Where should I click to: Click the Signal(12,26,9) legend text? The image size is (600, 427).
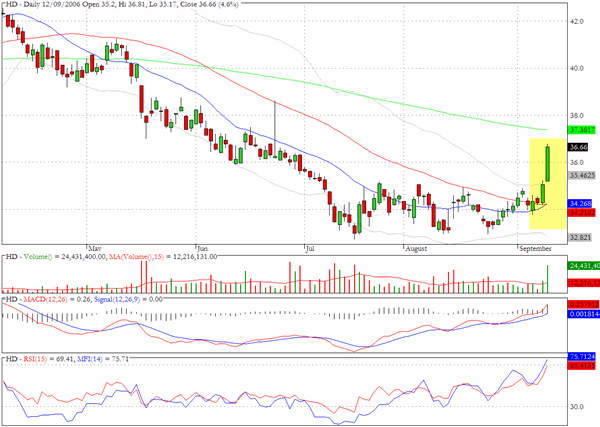pyautogui.click(x=117, y=299)
